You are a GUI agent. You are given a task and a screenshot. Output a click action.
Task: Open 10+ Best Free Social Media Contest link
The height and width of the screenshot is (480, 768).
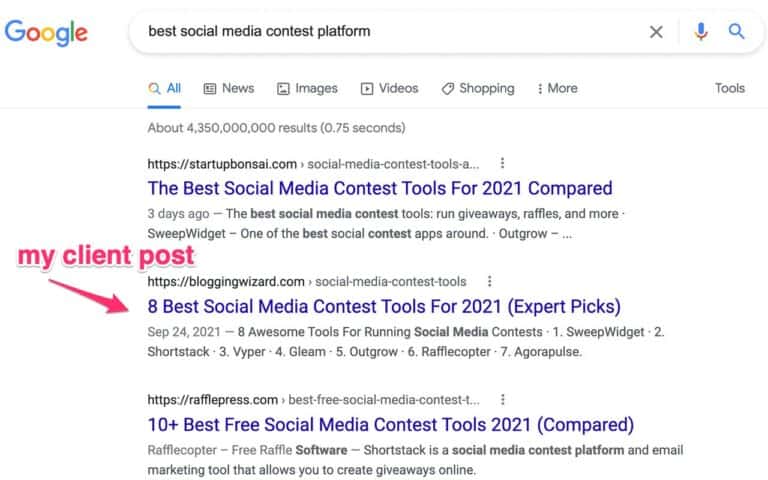coord(390,425)
